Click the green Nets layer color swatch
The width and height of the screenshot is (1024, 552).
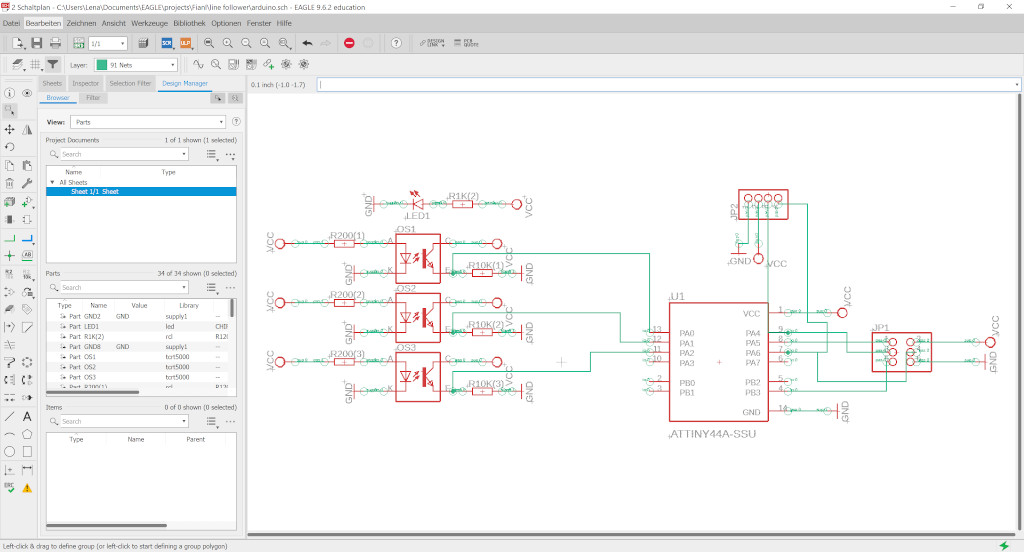click(101, 65)
